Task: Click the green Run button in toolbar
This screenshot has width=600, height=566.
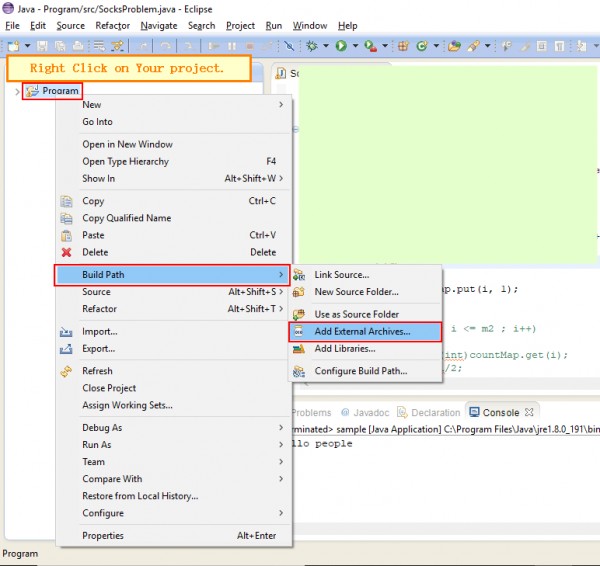Action: point(341,46)
